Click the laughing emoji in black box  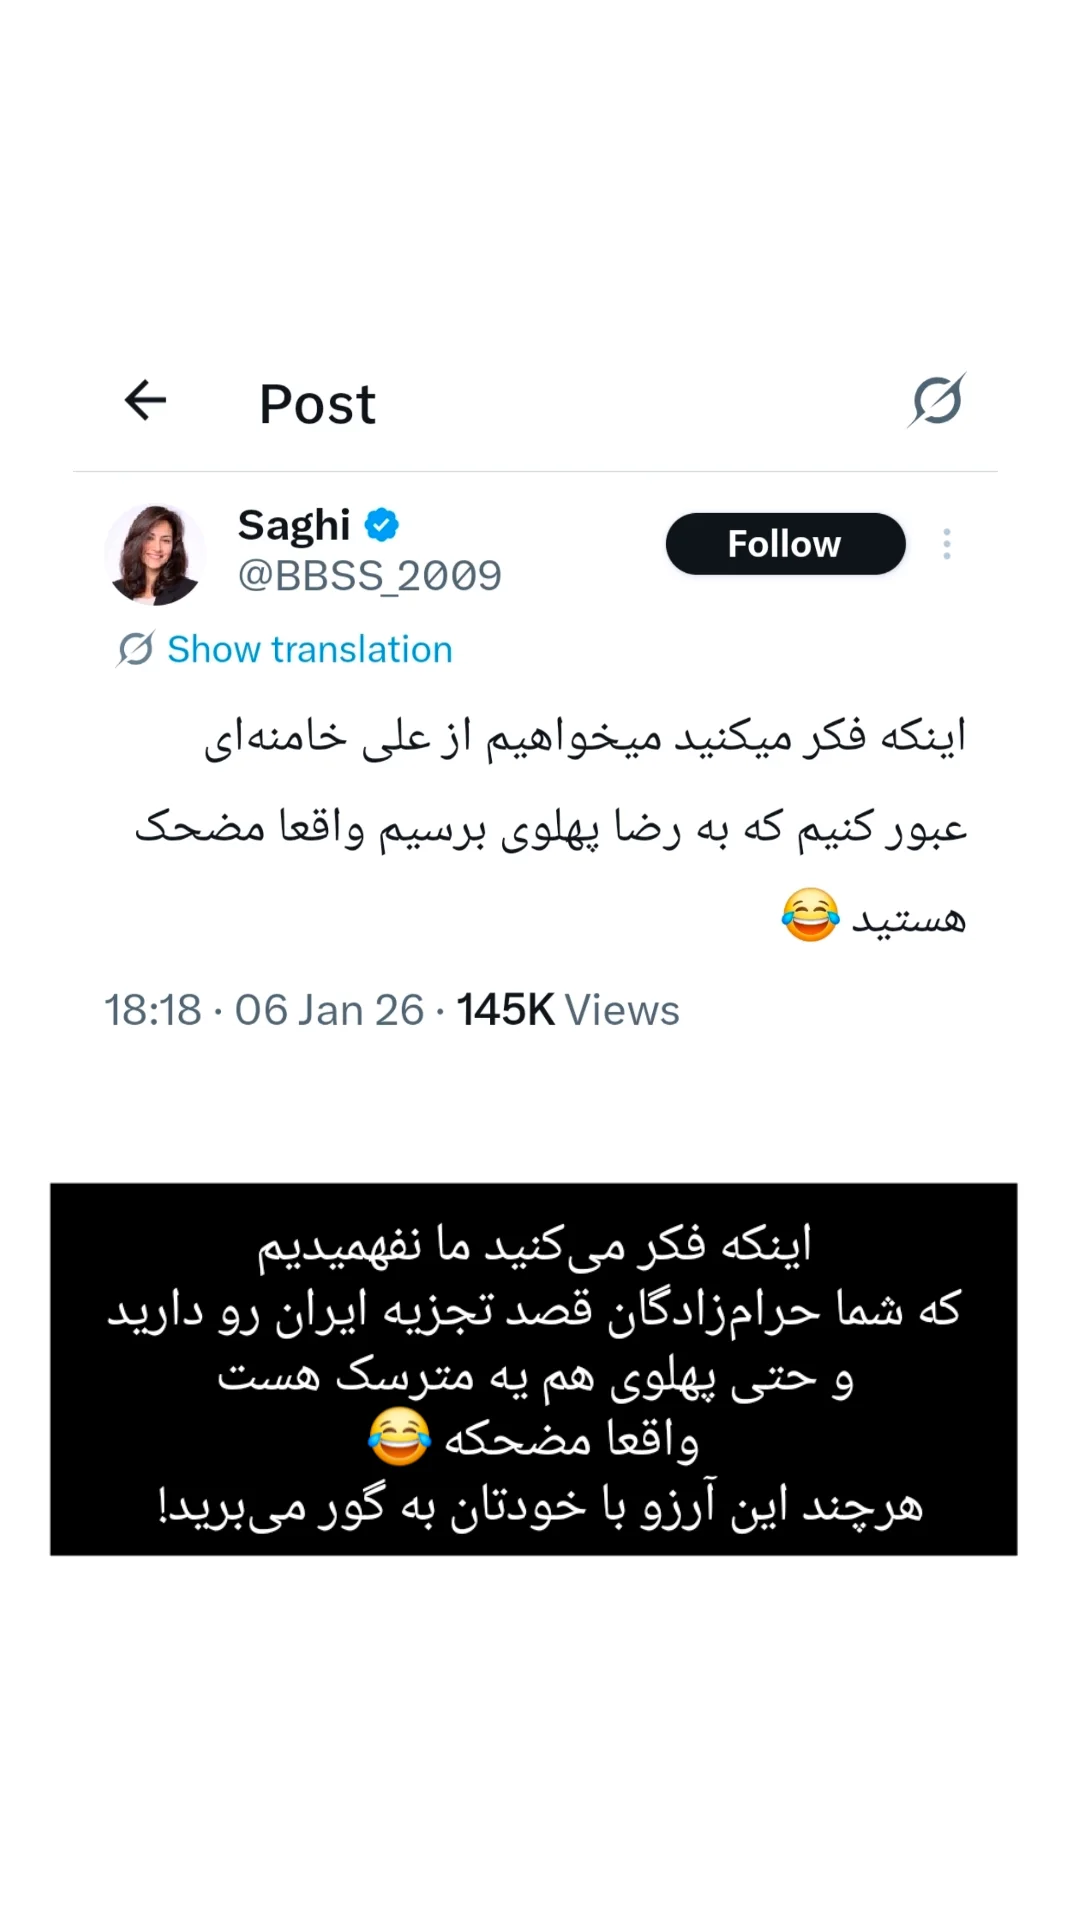tap(399, 1437)
